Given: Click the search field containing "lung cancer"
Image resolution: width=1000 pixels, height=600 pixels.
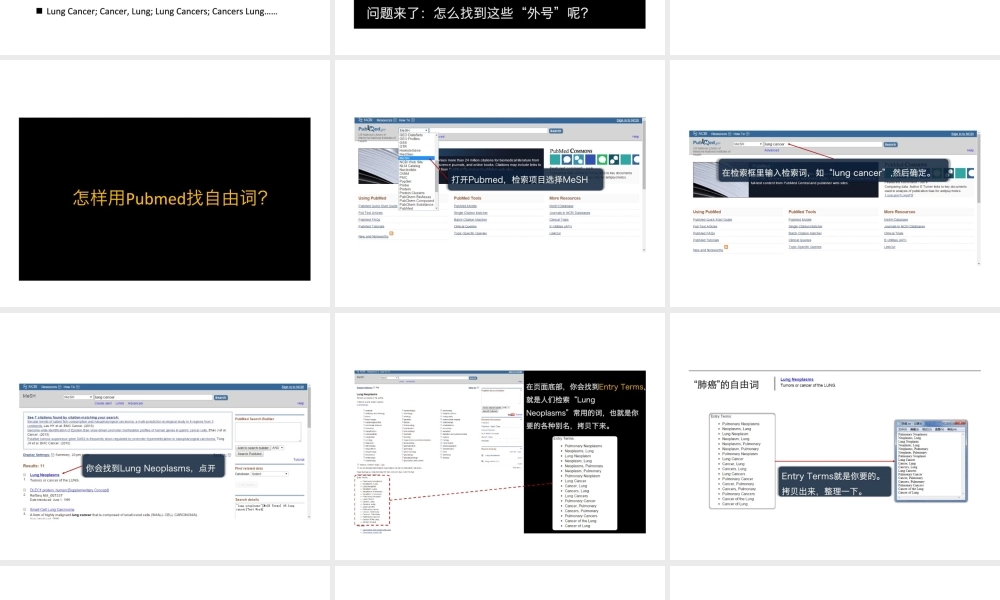Looking at the screenshot, I should click(820, 144).
